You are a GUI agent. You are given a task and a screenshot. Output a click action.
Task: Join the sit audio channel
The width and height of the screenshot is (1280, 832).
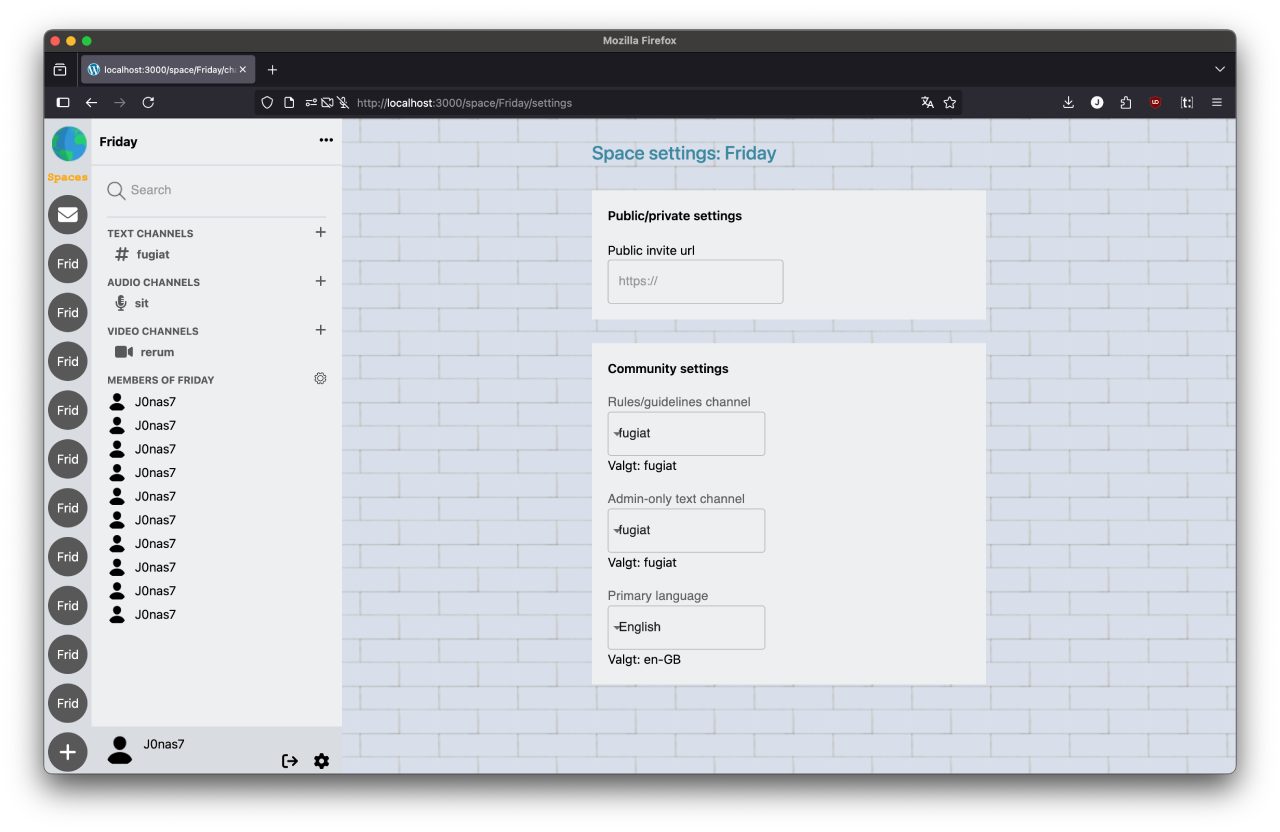tap(141, 304)
